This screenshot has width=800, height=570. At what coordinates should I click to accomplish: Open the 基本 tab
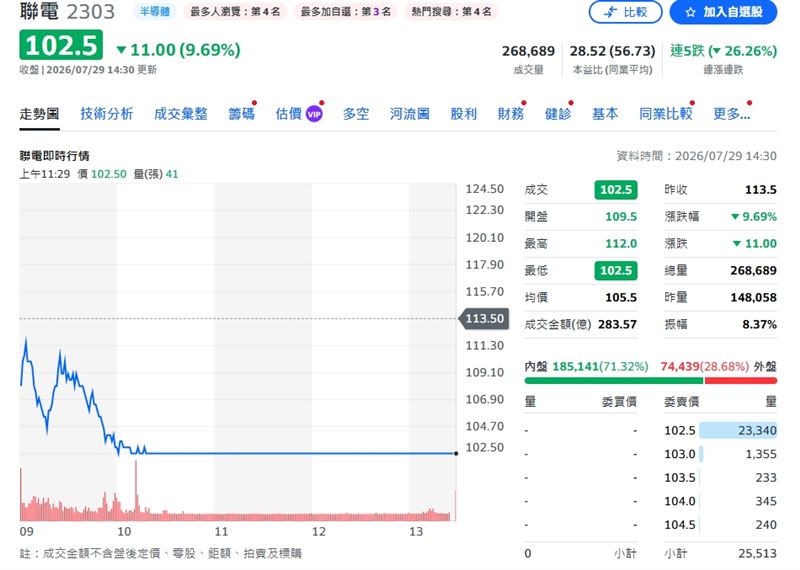click(605, 114)
